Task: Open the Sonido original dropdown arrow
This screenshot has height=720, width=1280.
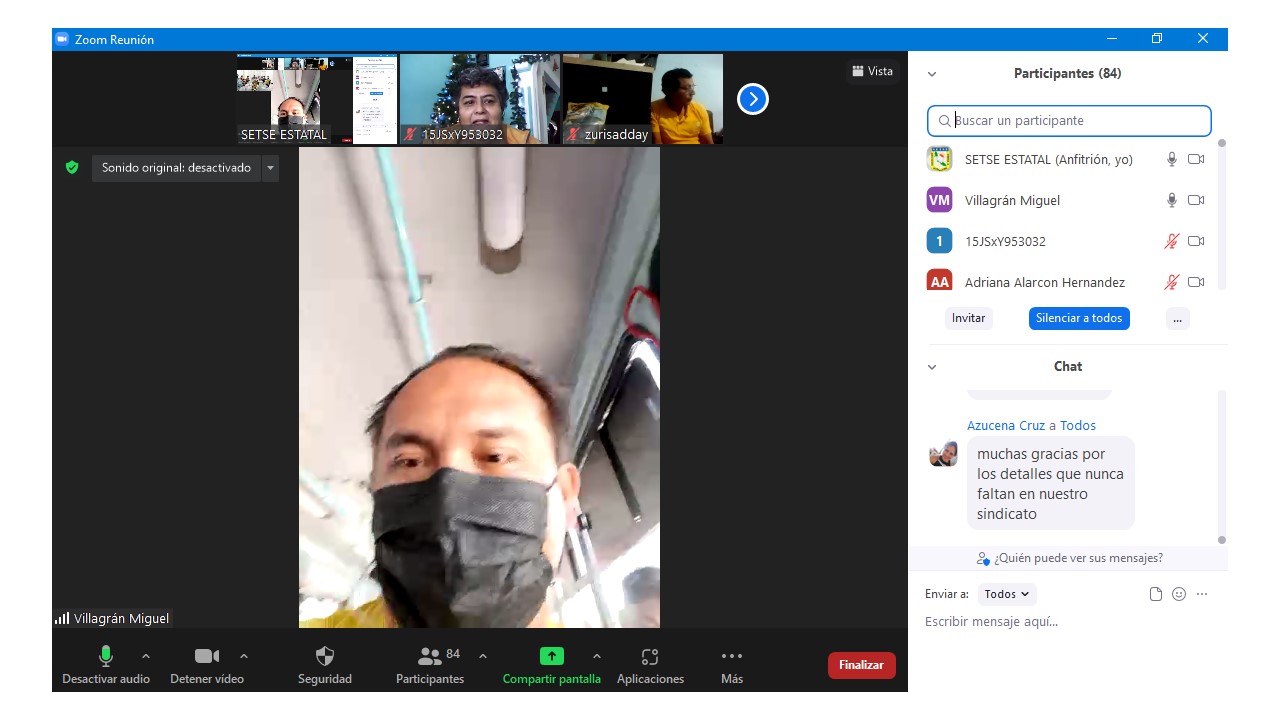Action: pyautogui.click(x=270, y=168)
